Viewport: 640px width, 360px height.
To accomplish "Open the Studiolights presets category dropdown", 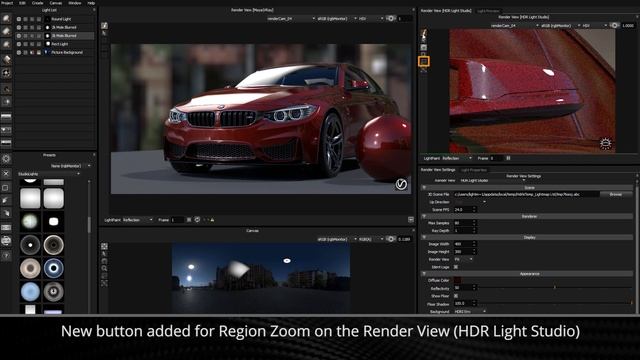I will (49, 174).
